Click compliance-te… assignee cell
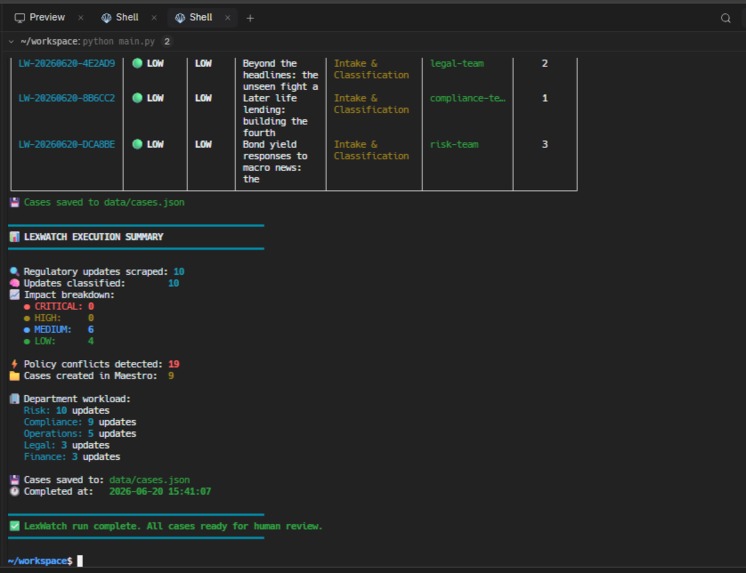746x573 pixels. (x=468, y=98)
